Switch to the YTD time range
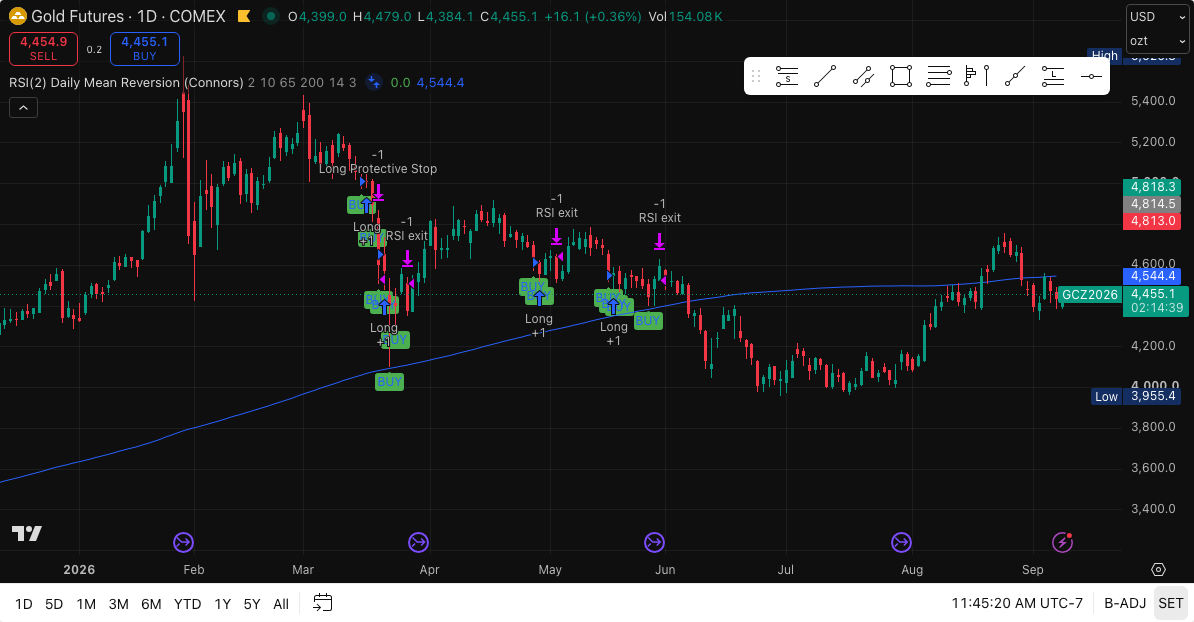Image resolution: width=1194 pixels, height=622 pixels. 187,604
